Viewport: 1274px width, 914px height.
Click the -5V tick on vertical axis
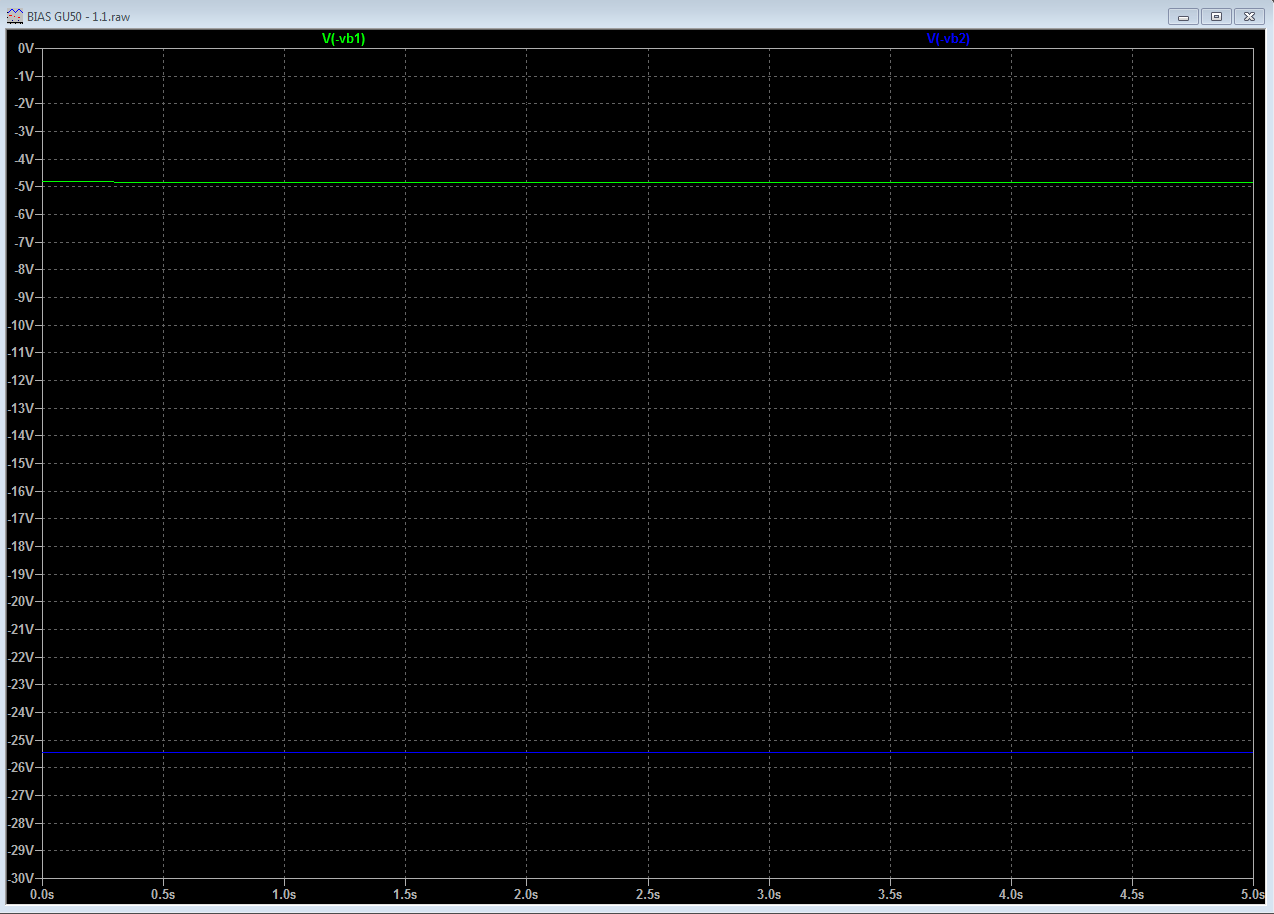[24, 187]
